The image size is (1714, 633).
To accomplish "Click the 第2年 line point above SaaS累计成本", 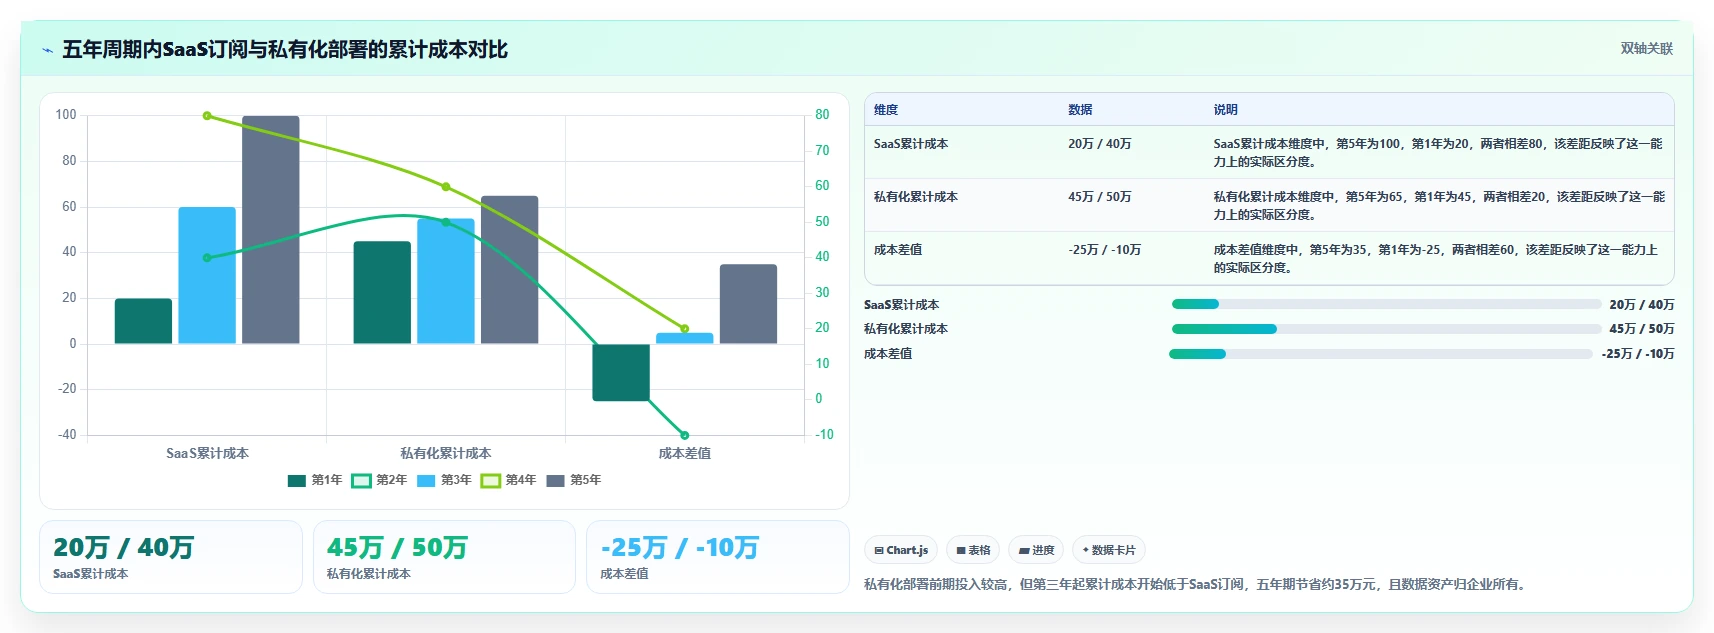I will tap(207, 258).
